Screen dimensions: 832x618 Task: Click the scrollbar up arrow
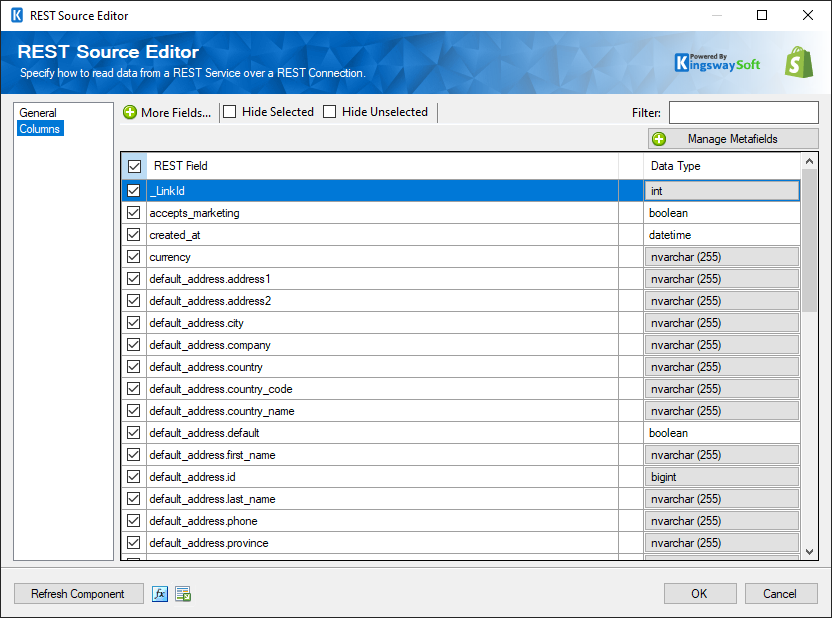(809, 161)
